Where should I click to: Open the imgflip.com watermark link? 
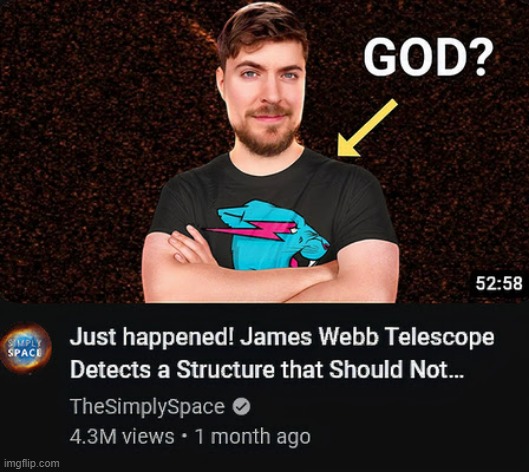[x=32, y=463]
